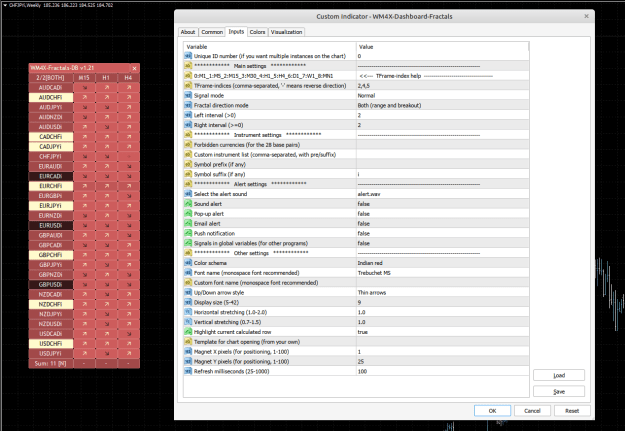The width and height of the screenshot is (625, 431).
Task: Click 2/2[BOTH] header cell in dashboard
Action: click(51, 78)
